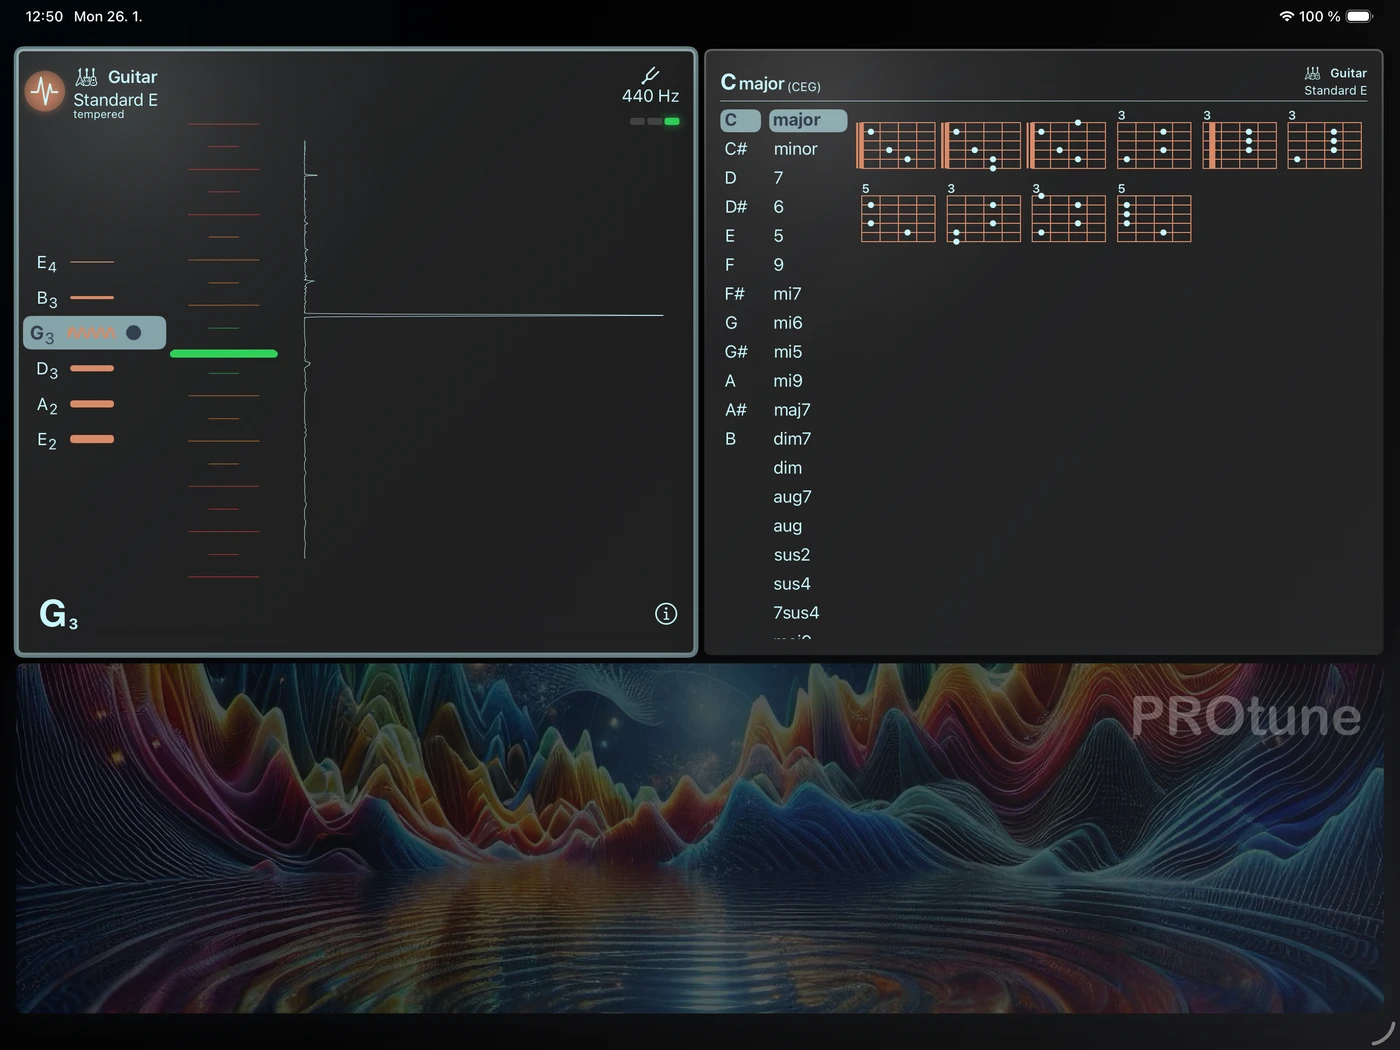Select the maj7 chord type
The image size is (1400, 1050).
coord(792,410)
